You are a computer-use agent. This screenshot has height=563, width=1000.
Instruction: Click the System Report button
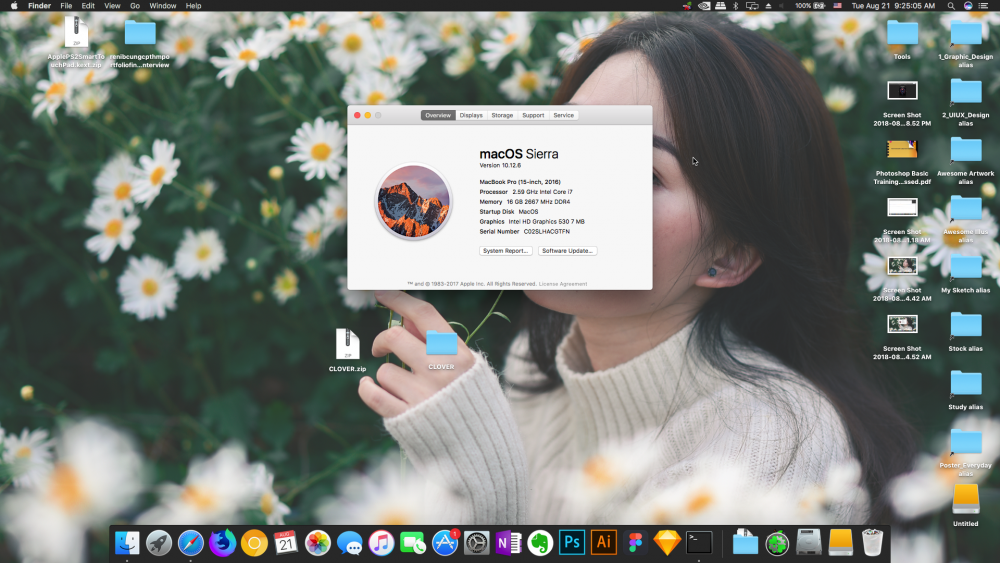506,251
